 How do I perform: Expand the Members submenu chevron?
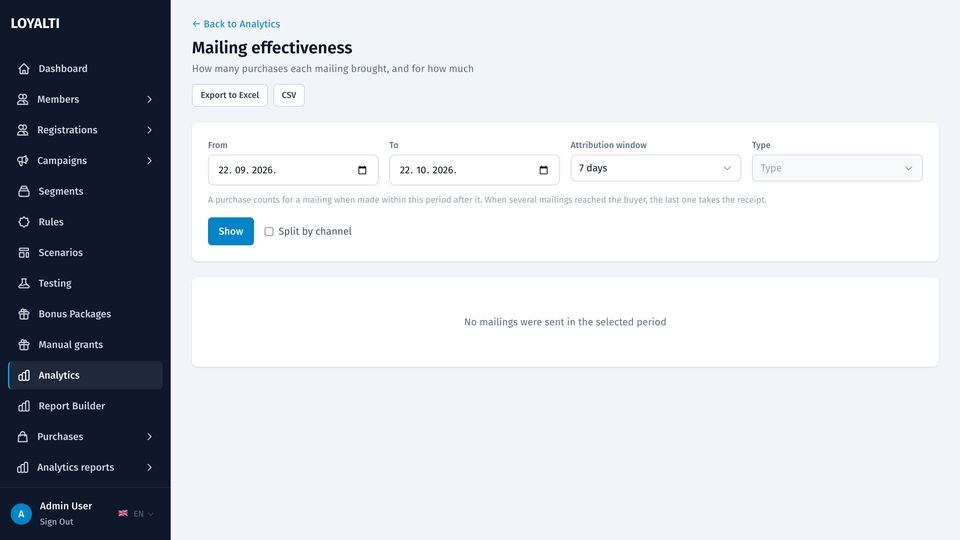click(x=149, y=99)
